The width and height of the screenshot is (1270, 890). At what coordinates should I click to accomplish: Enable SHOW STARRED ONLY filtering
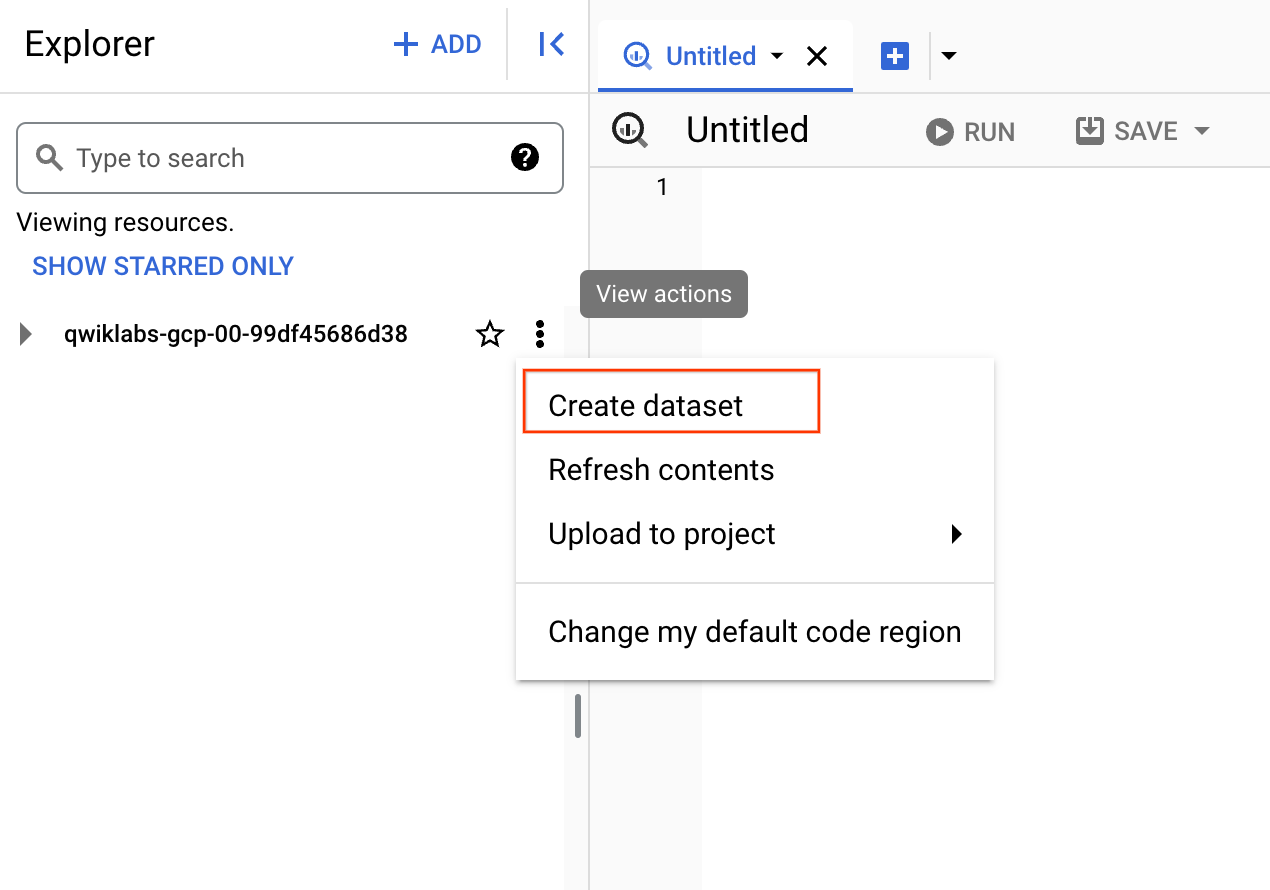162,266
